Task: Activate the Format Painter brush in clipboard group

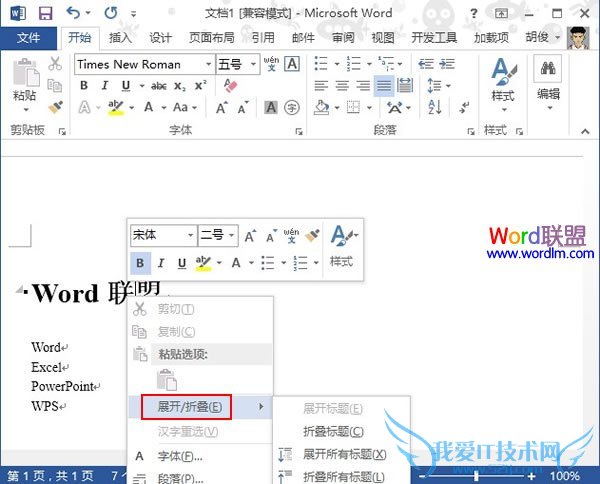Action: (x=55, y=107)
